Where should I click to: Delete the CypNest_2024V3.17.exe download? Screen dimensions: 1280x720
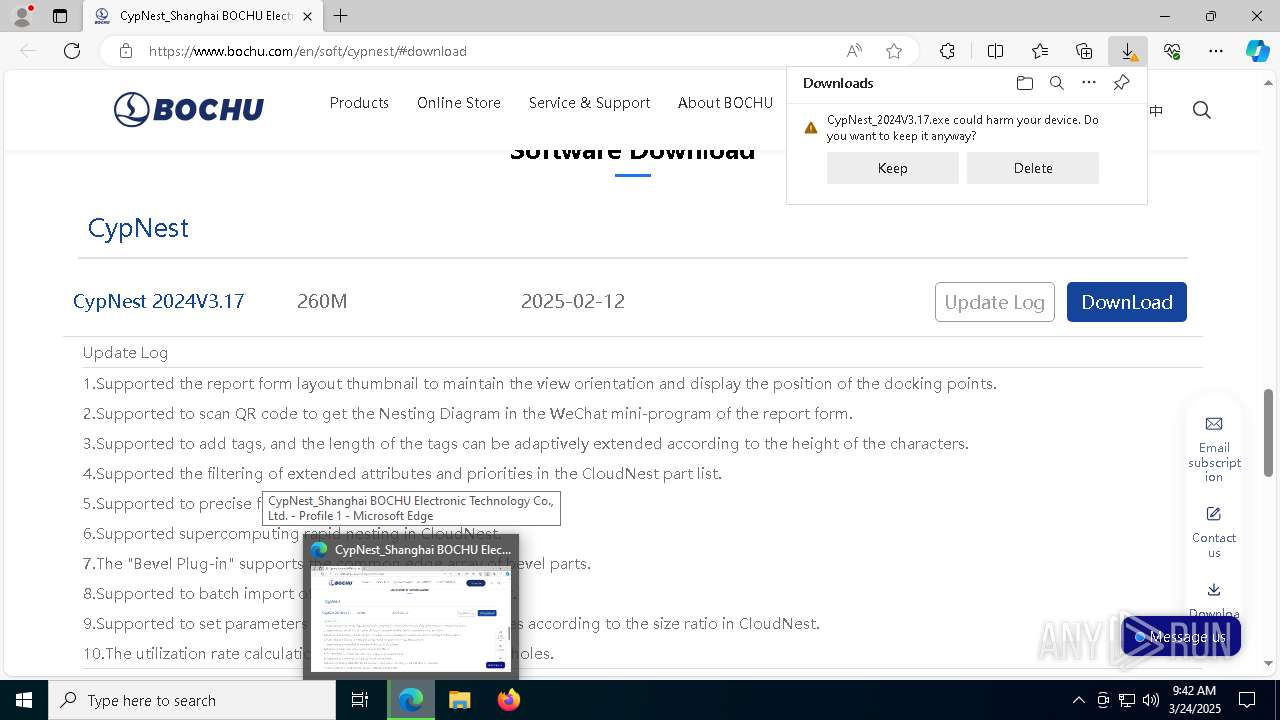pos(1032,168)
